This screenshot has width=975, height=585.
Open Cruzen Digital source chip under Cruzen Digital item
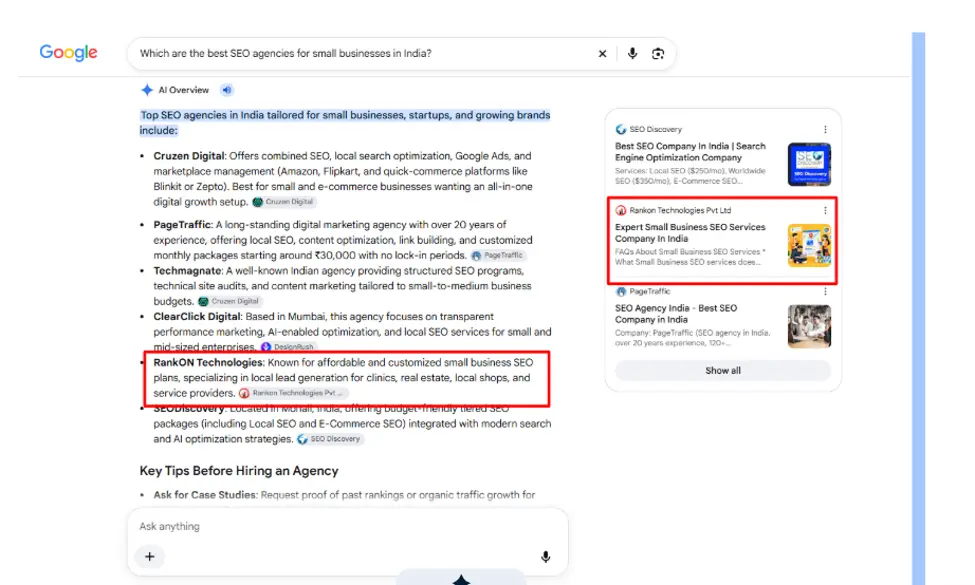tap(284, 202)
